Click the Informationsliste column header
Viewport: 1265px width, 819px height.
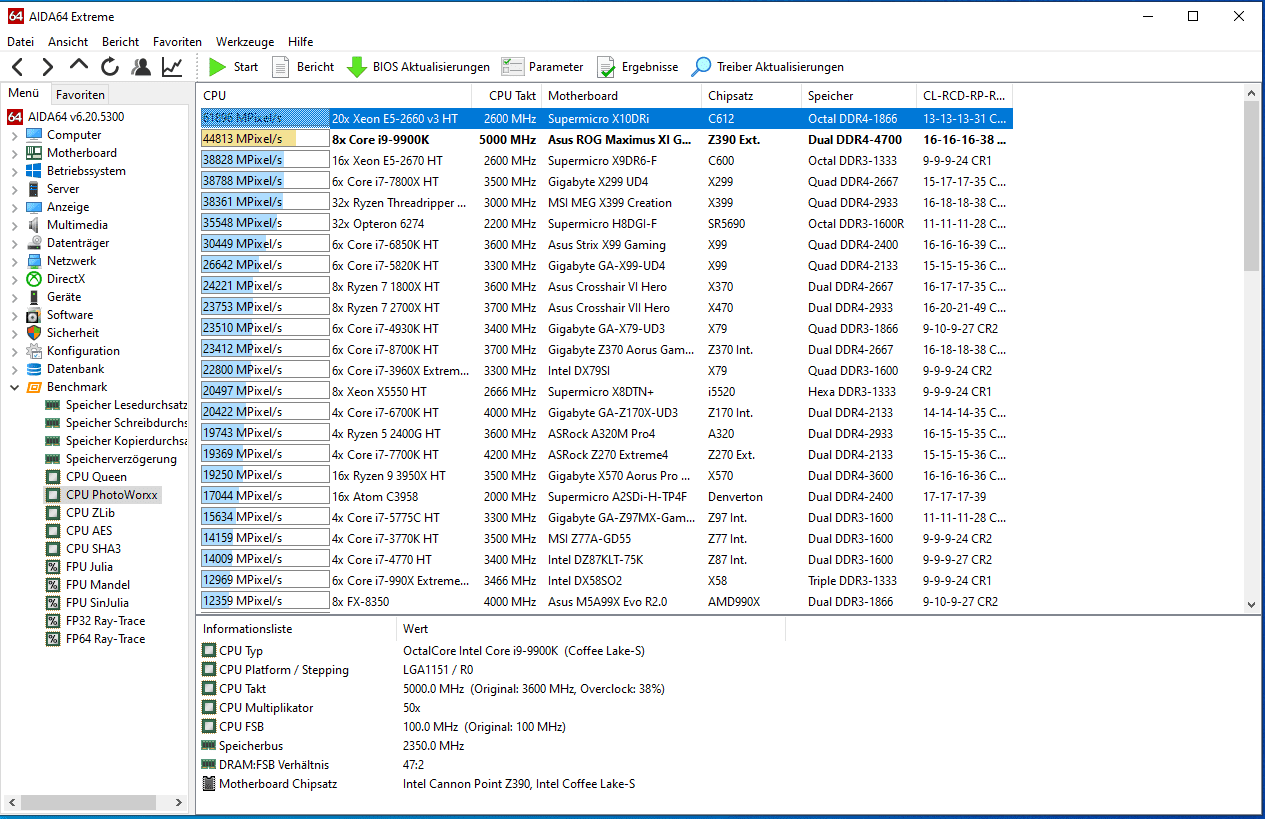[x=296, y=629]
